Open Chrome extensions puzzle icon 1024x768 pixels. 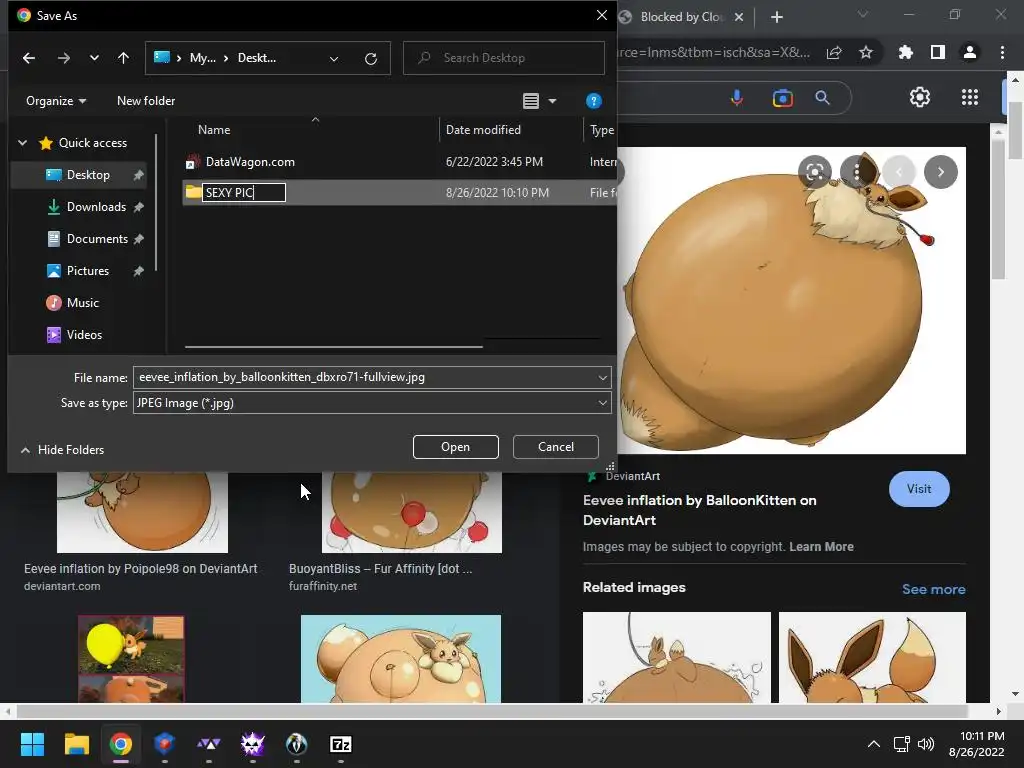[905, 53]
